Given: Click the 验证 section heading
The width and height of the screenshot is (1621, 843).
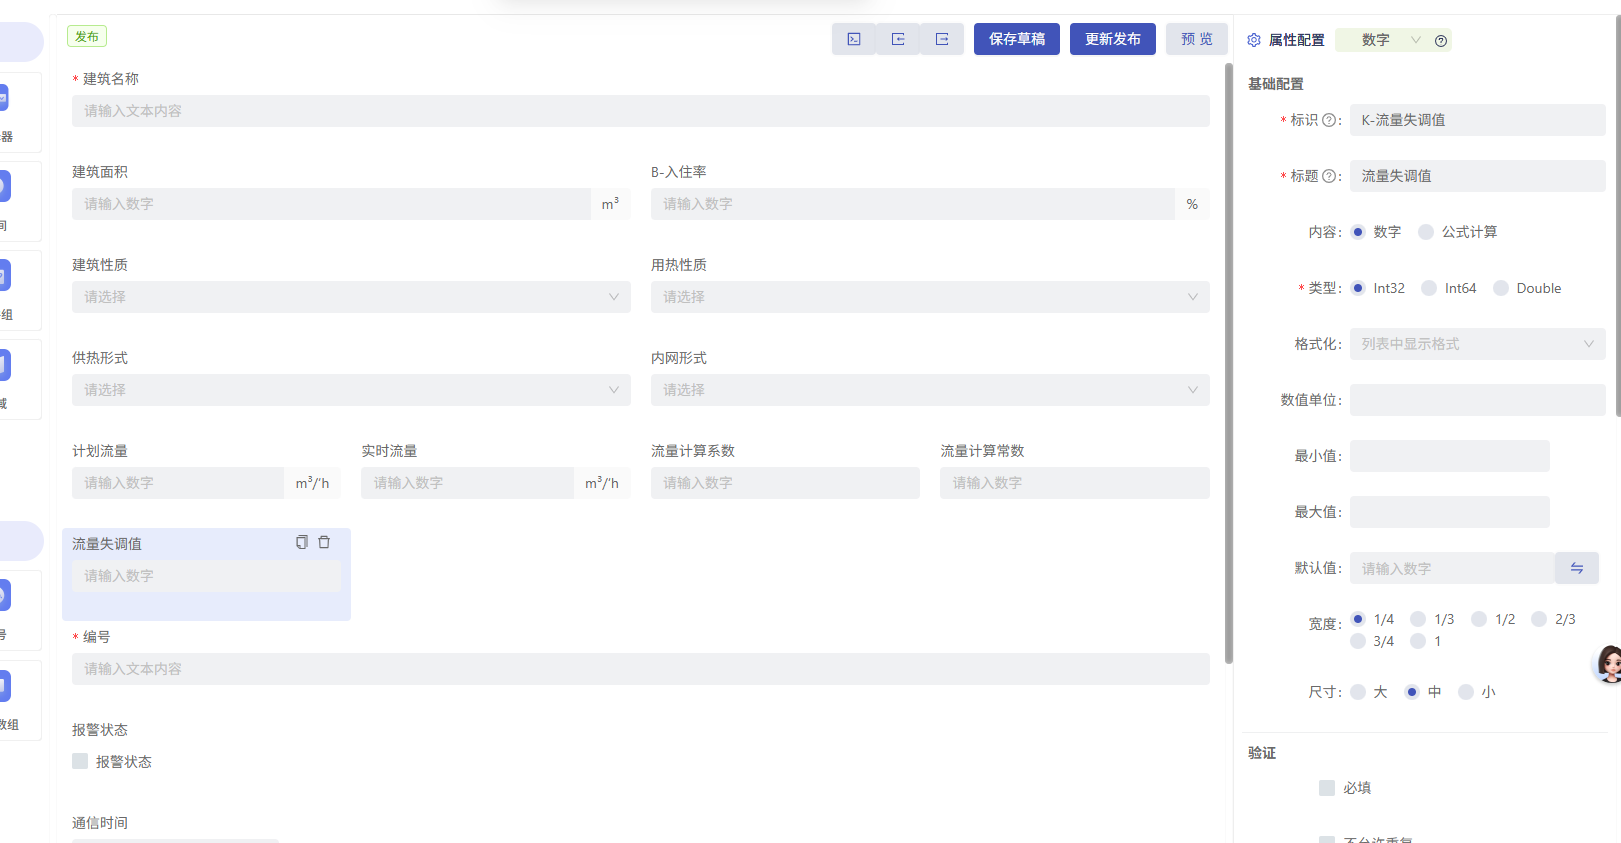Looking at the screenshot, I should (x=1262, y=753).
